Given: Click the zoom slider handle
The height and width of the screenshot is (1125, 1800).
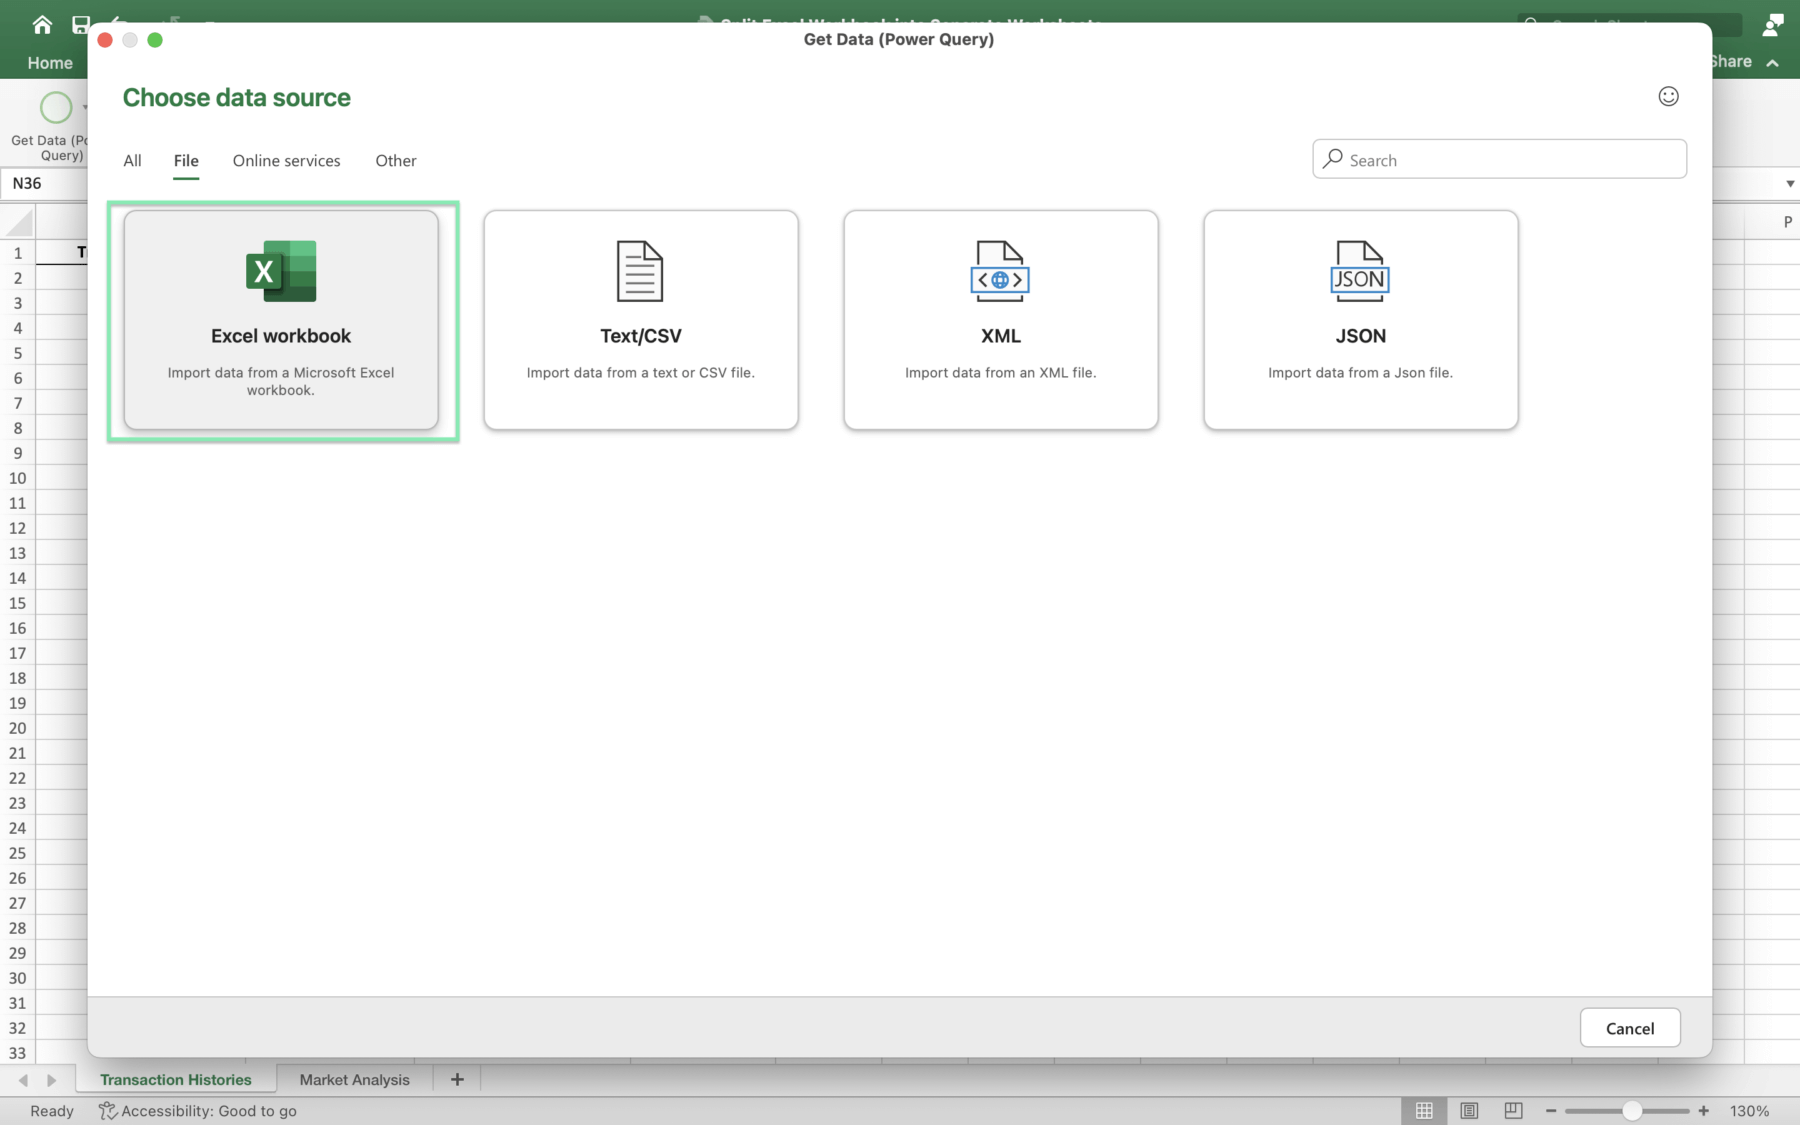Looking at the screenshot, I should click(x=1632, y=1111).
